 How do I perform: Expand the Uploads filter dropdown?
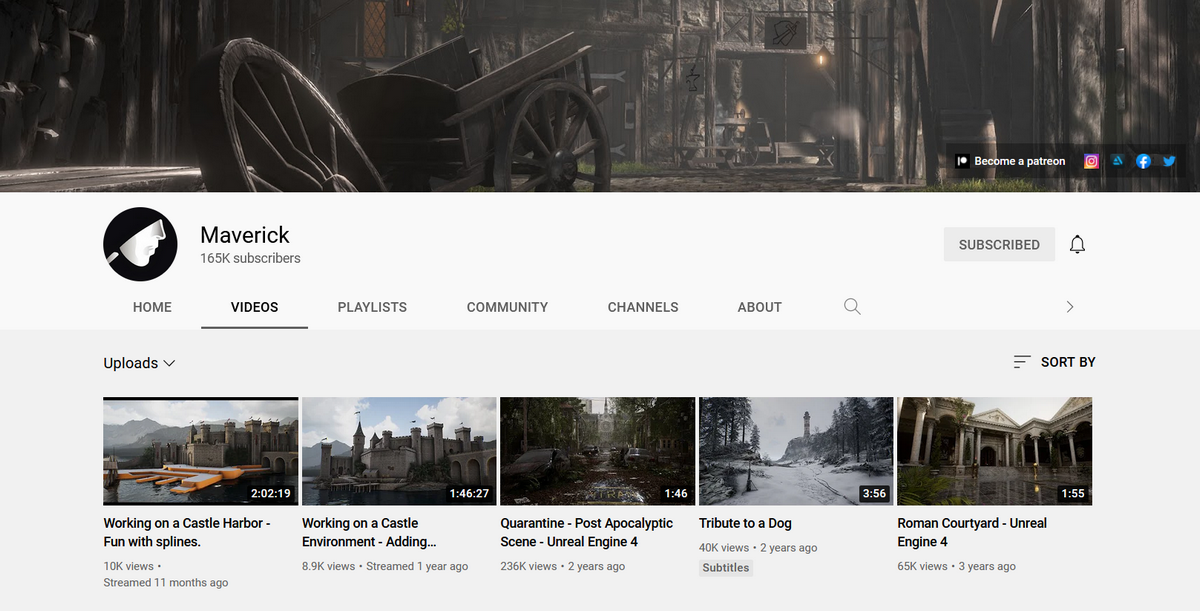[x=139, y=363]
